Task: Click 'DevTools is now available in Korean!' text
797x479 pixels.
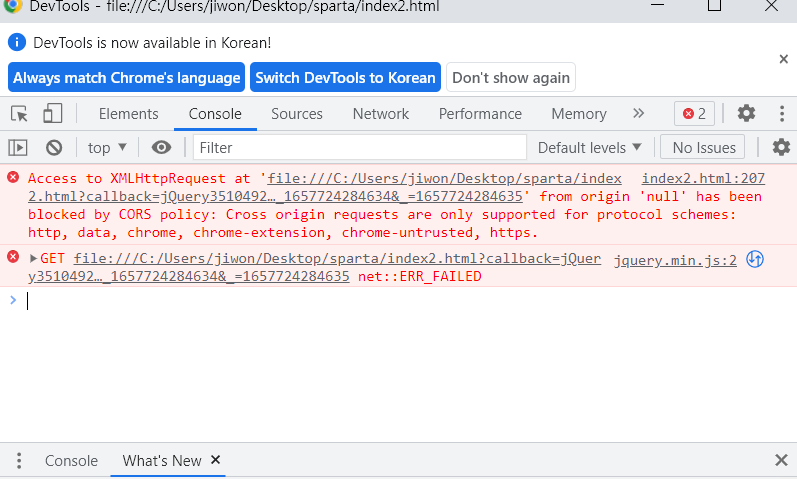Action: (152, 43)
